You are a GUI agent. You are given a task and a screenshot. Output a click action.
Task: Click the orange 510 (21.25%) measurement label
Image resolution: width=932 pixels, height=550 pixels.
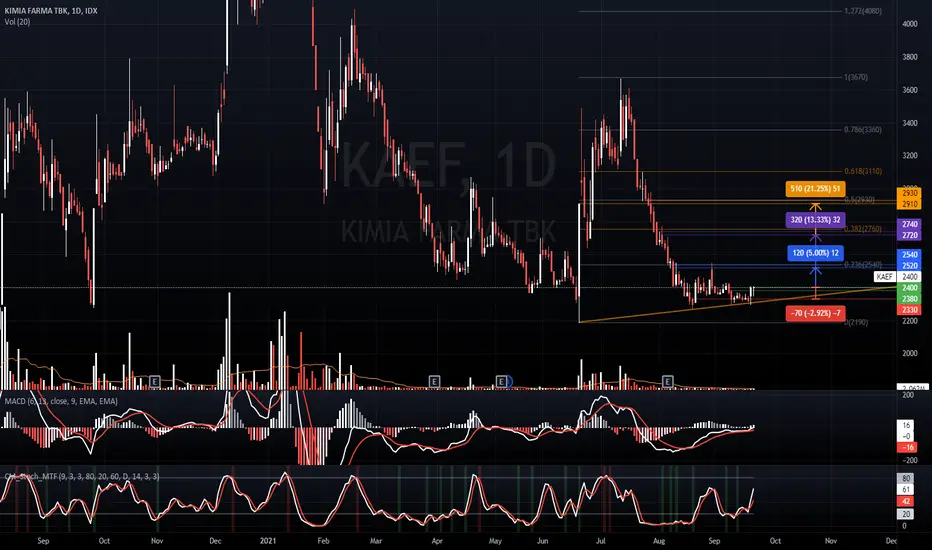[816, 189]
